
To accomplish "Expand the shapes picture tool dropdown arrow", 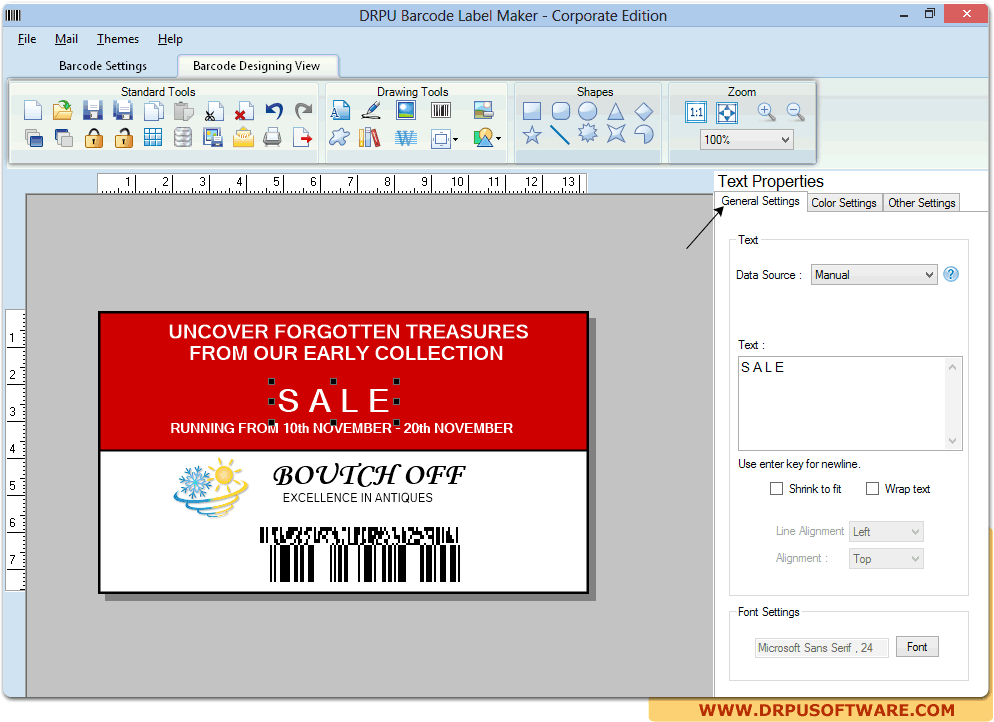I will pos(498,139).
